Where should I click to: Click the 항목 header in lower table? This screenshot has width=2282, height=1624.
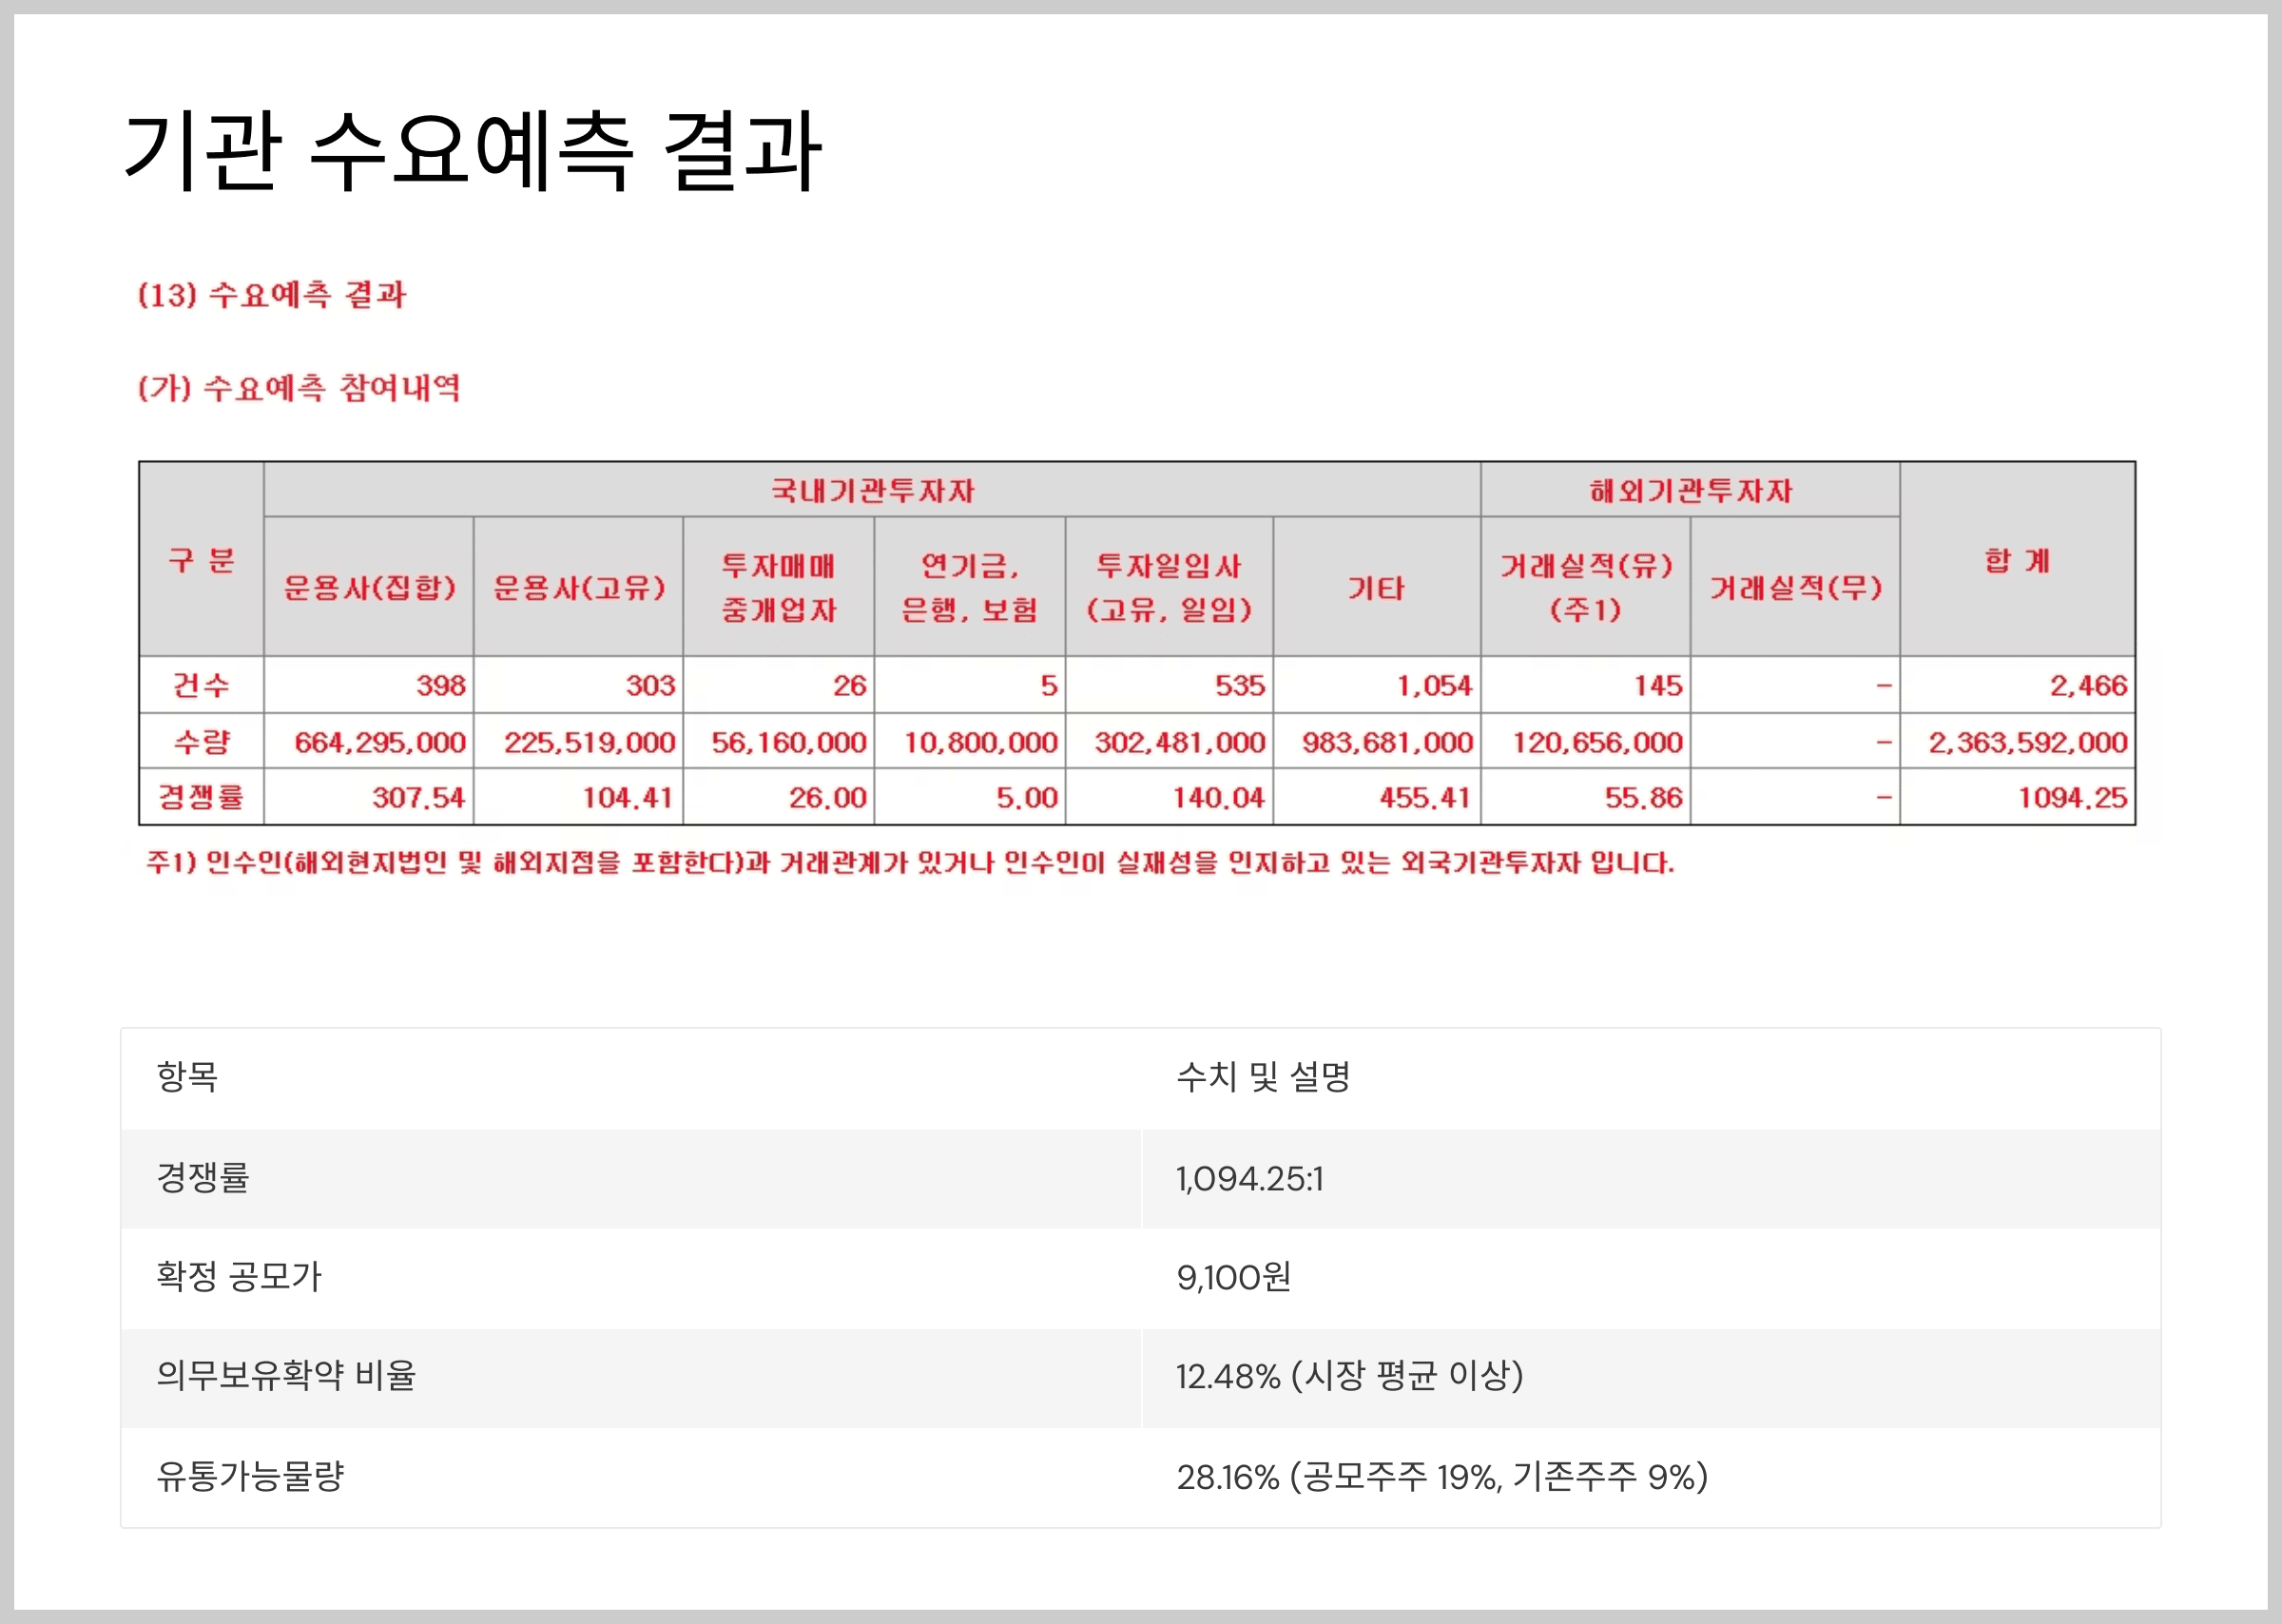[187, 1077]
